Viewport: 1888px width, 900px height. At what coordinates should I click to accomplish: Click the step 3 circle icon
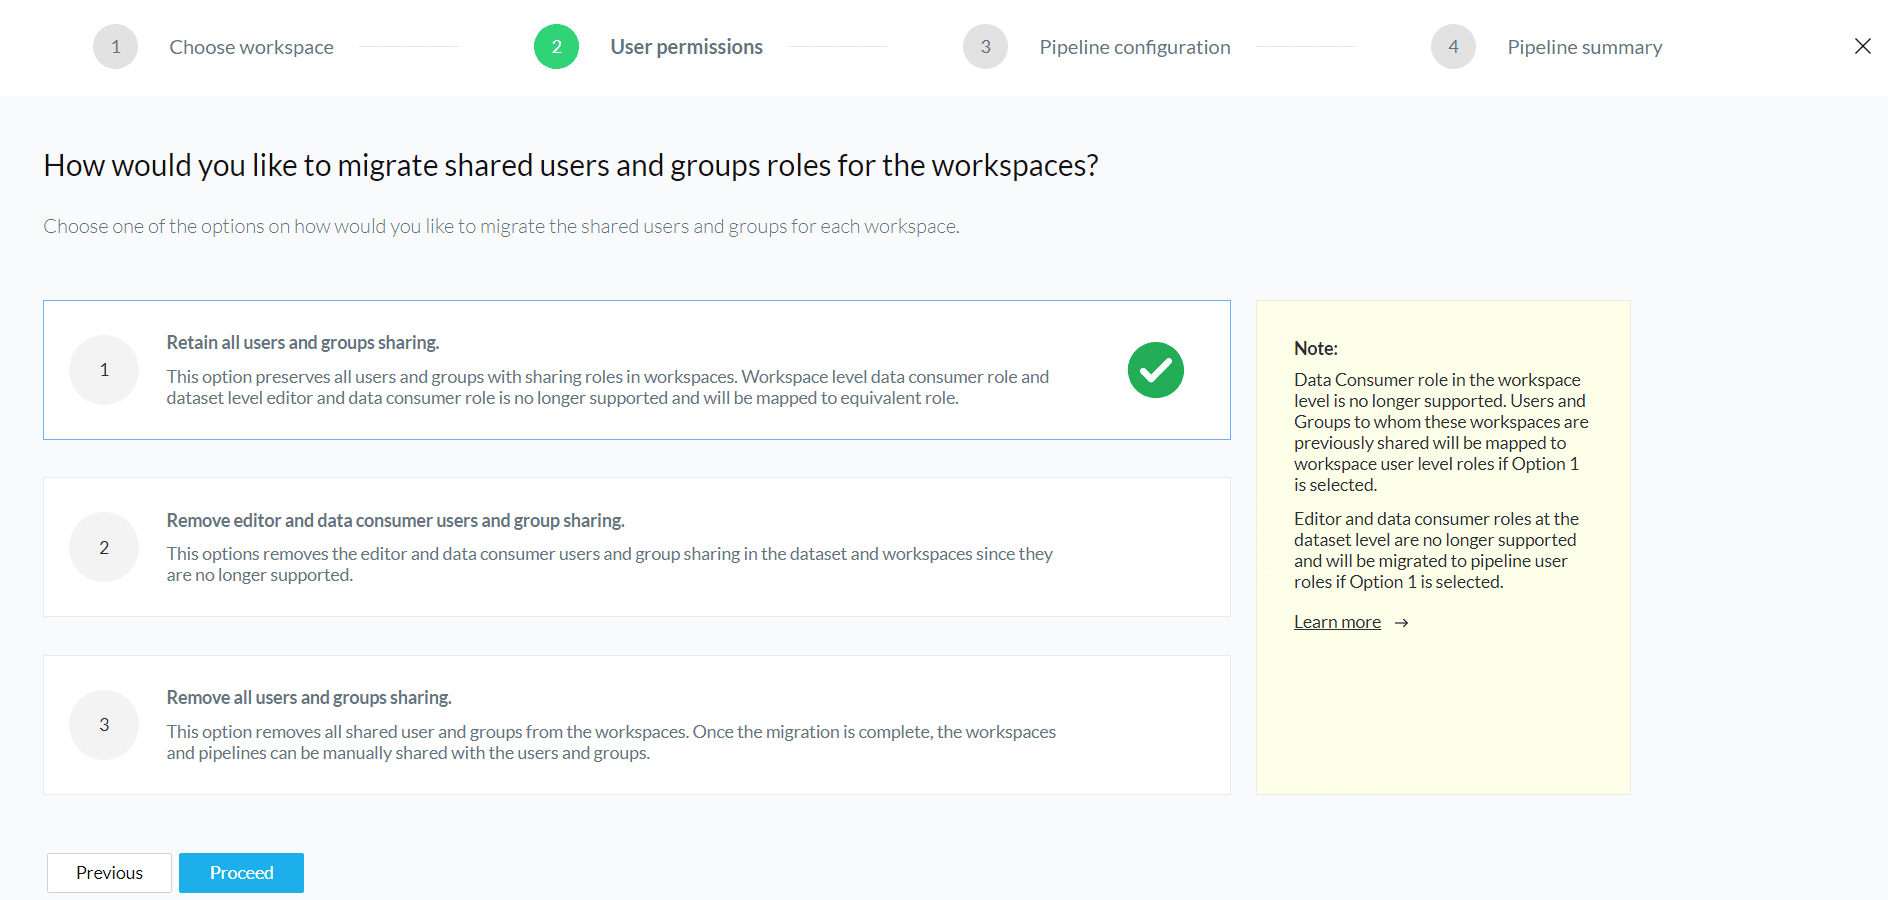(x=985, y=47)
